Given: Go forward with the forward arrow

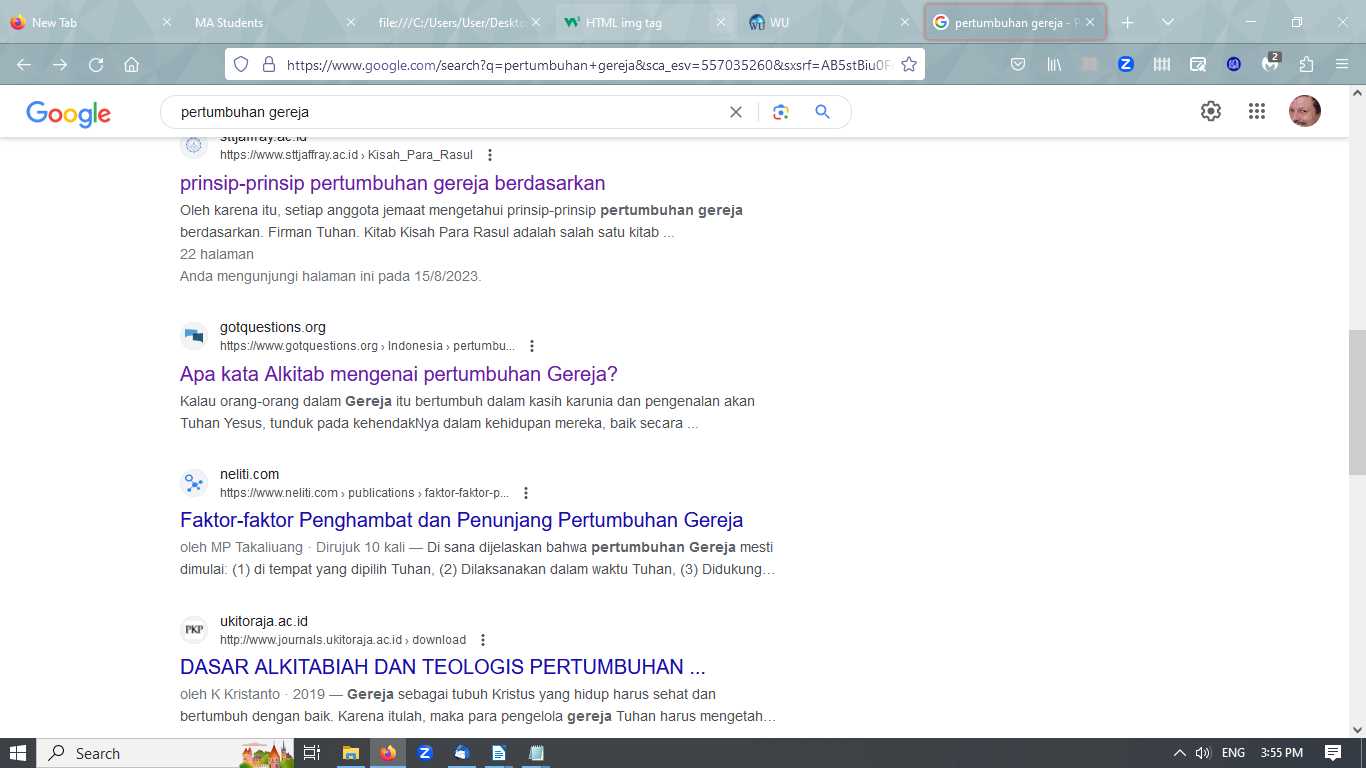Looking at the screenshot, I should pos(60,64).
